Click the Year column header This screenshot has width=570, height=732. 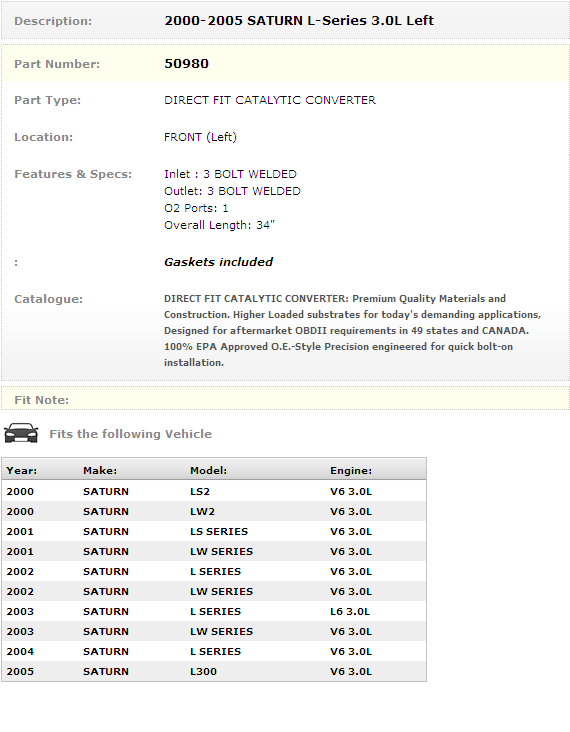click(21, 471)
